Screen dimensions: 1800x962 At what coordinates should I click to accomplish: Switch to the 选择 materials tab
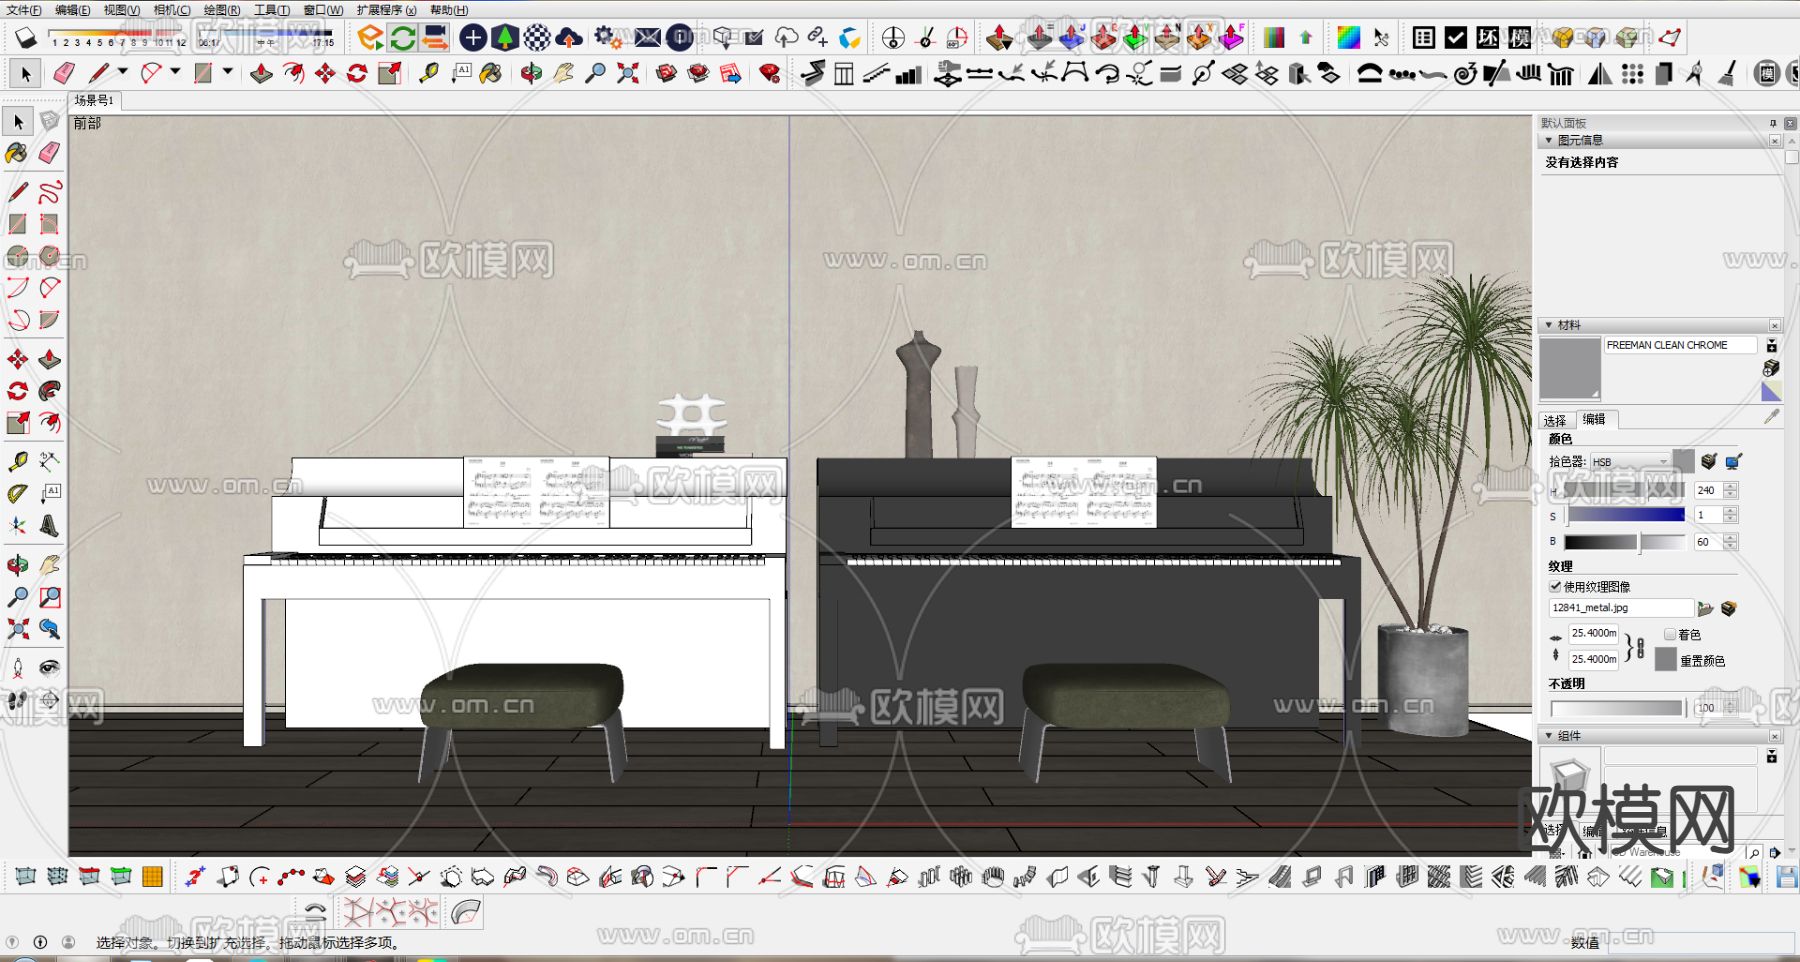(x=1555, y=420)
